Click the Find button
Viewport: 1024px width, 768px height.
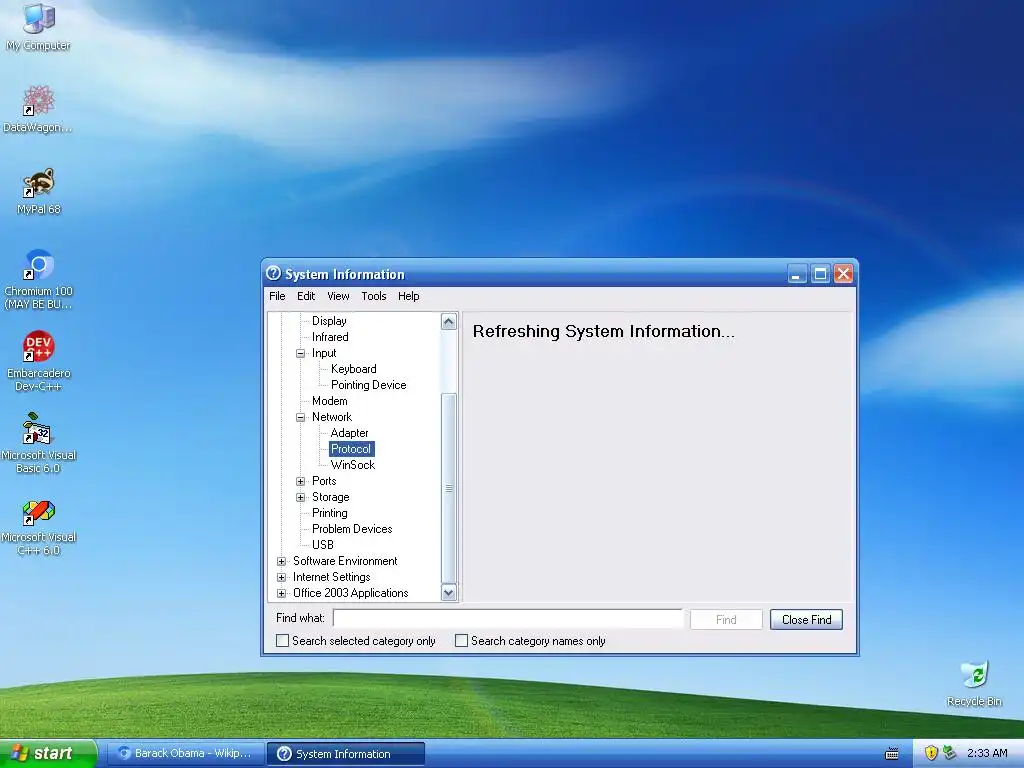[726, 620]
